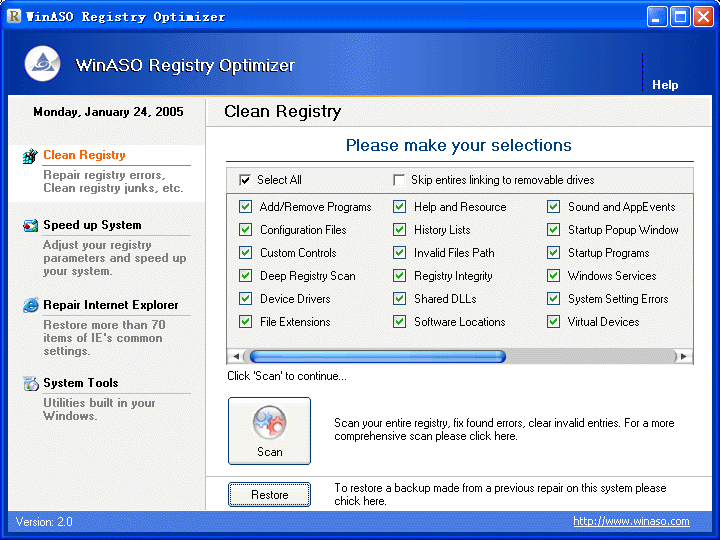Toggle the Select All checkbox
Image resolution: width=720 pixels, height=540 pixels.
click(x=245, y=180)
